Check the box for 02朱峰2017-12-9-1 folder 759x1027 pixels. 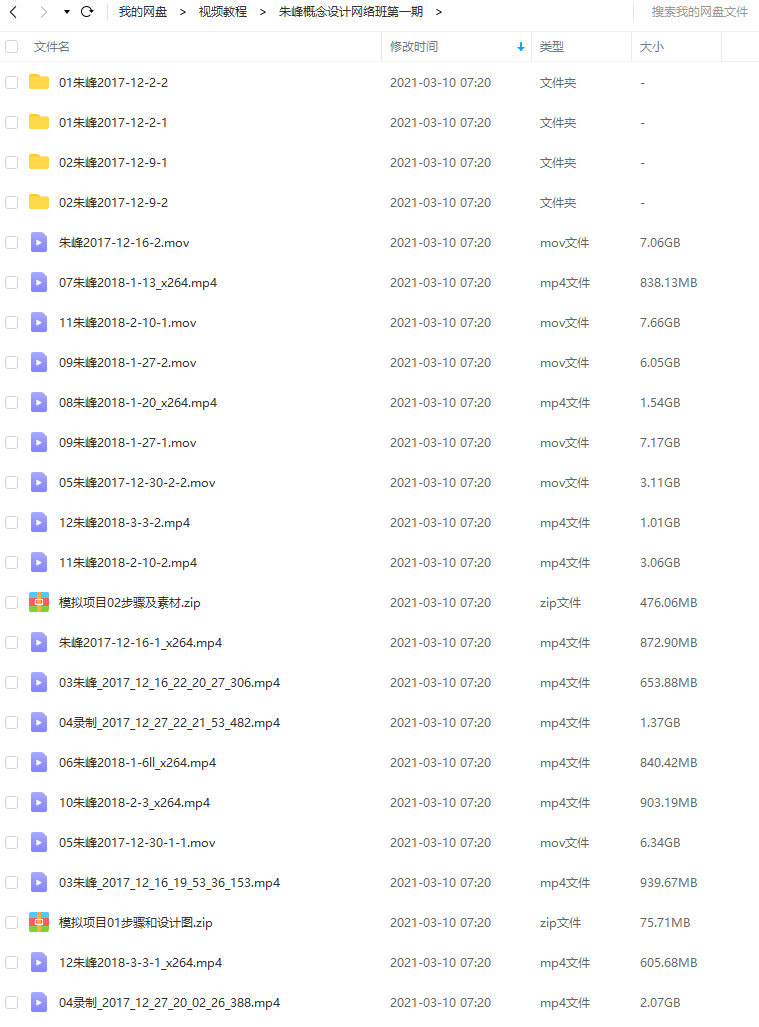(x=12, y=162)
